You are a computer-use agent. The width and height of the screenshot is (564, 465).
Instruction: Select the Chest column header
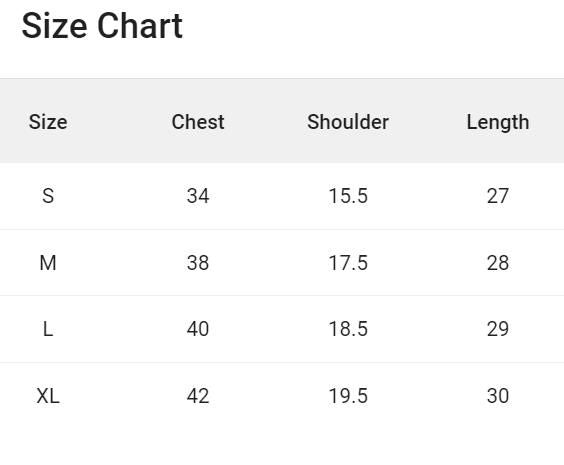click(x=198, y=122)
